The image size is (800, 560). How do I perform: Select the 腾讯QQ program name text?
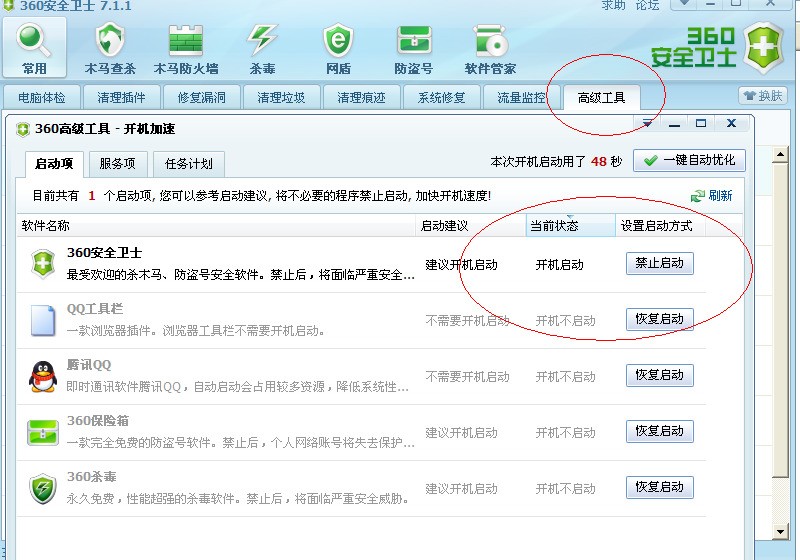point(89,365)
